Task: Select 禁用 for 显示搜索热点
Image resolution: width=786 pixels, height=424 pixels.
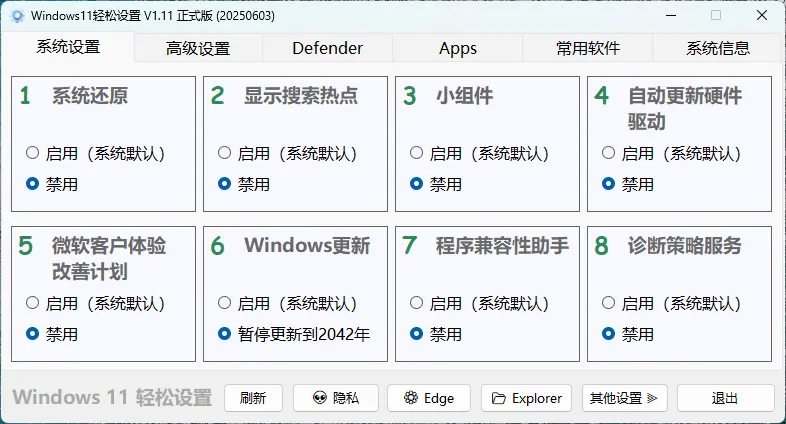Action: (225, 184)
